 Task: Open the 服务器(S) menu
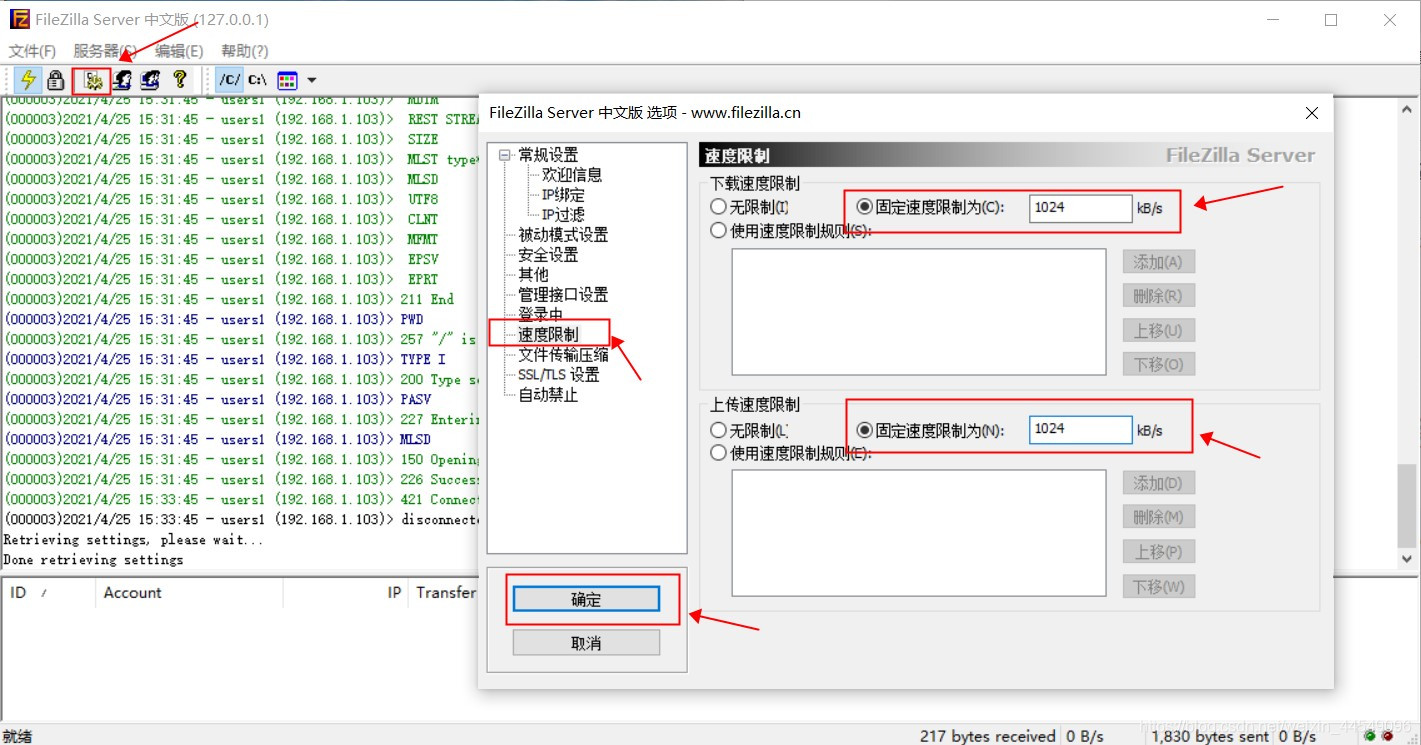105,51
